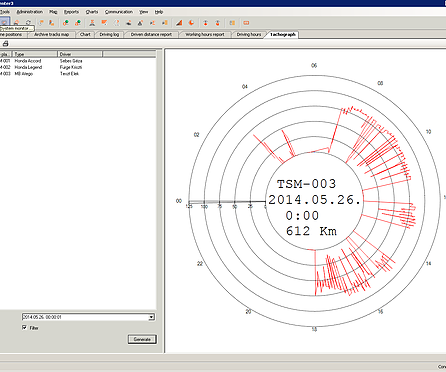Screen dimensions: 446x372
Task: Select the Honda Legend row
Action: click(x=78, y=67)
